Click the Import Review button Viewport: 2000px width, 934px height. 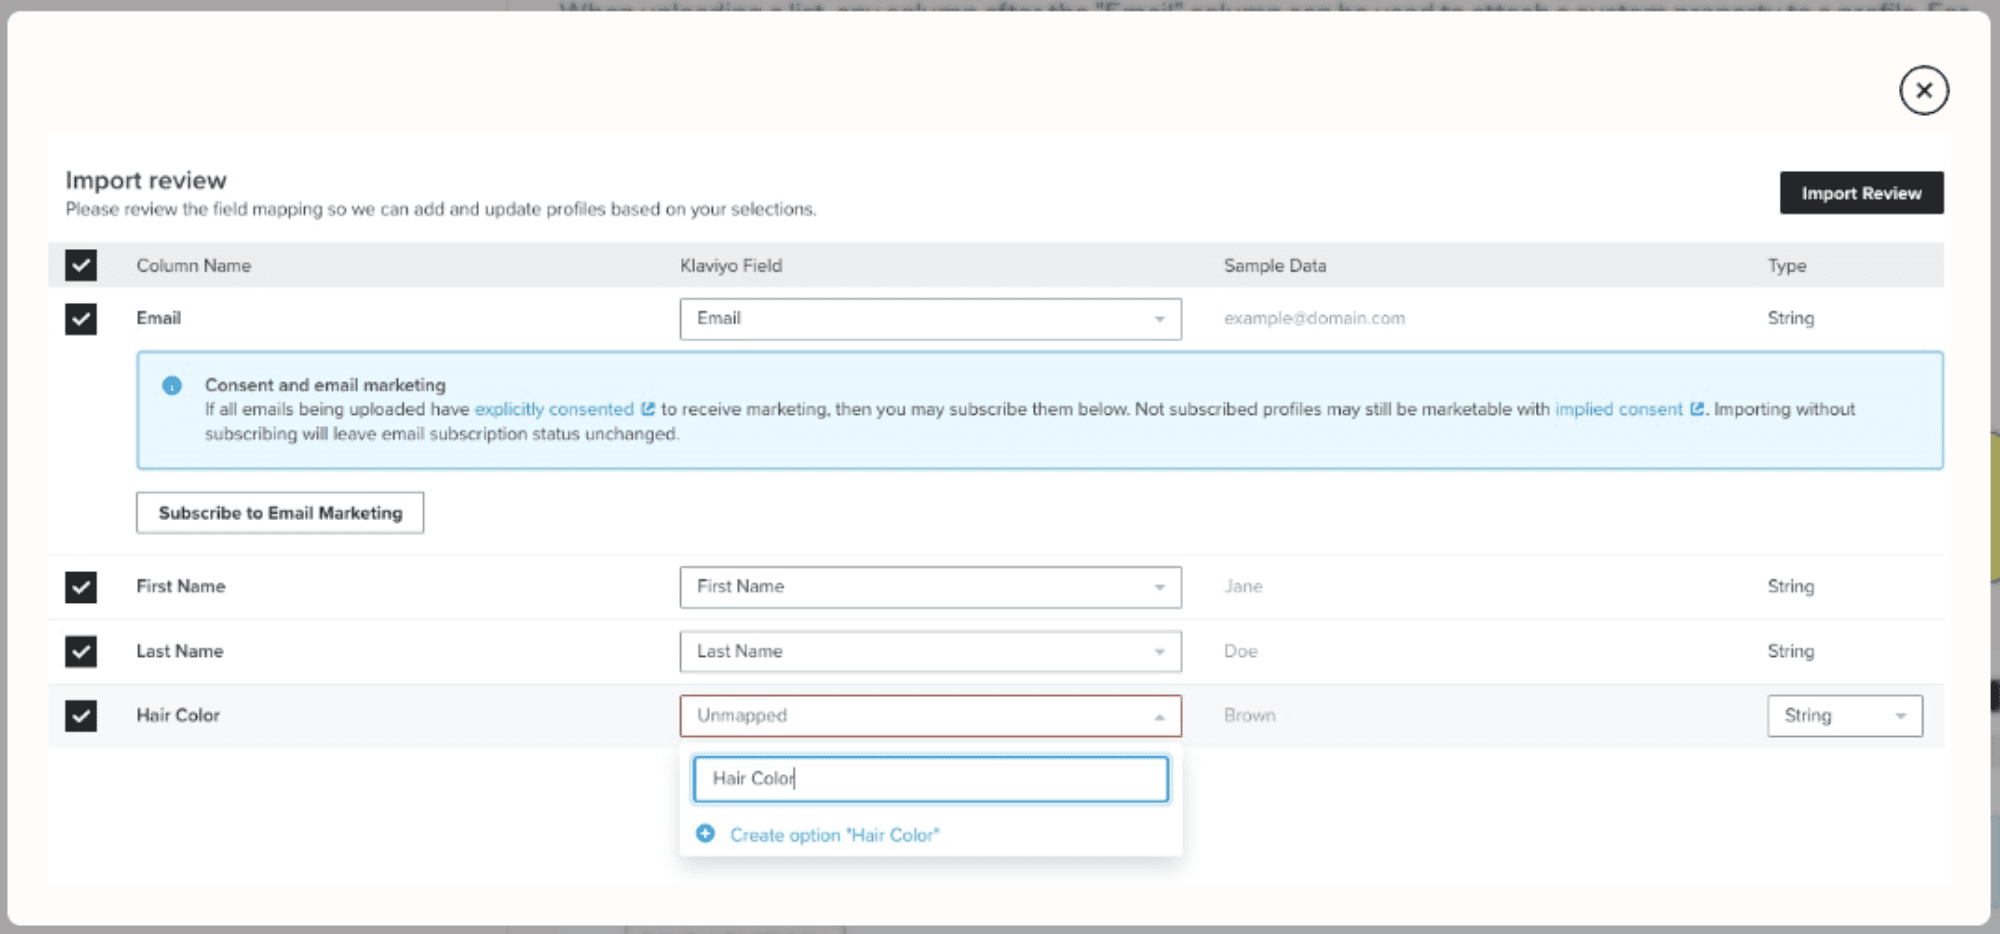(1861, 193)
